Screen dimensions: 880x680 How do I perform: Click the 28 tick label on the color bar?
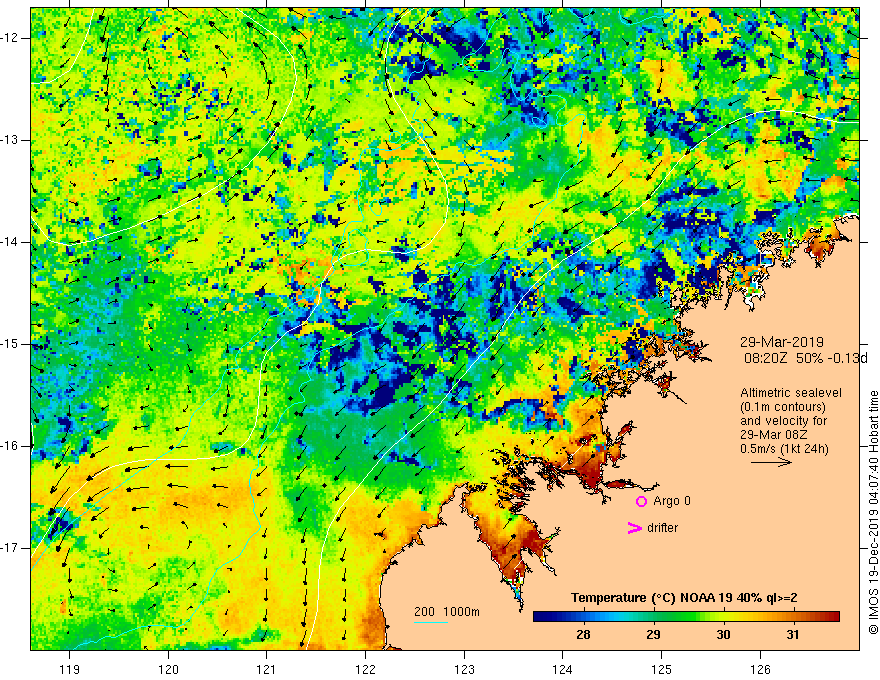pyautogui.click(x=583, y=635)
